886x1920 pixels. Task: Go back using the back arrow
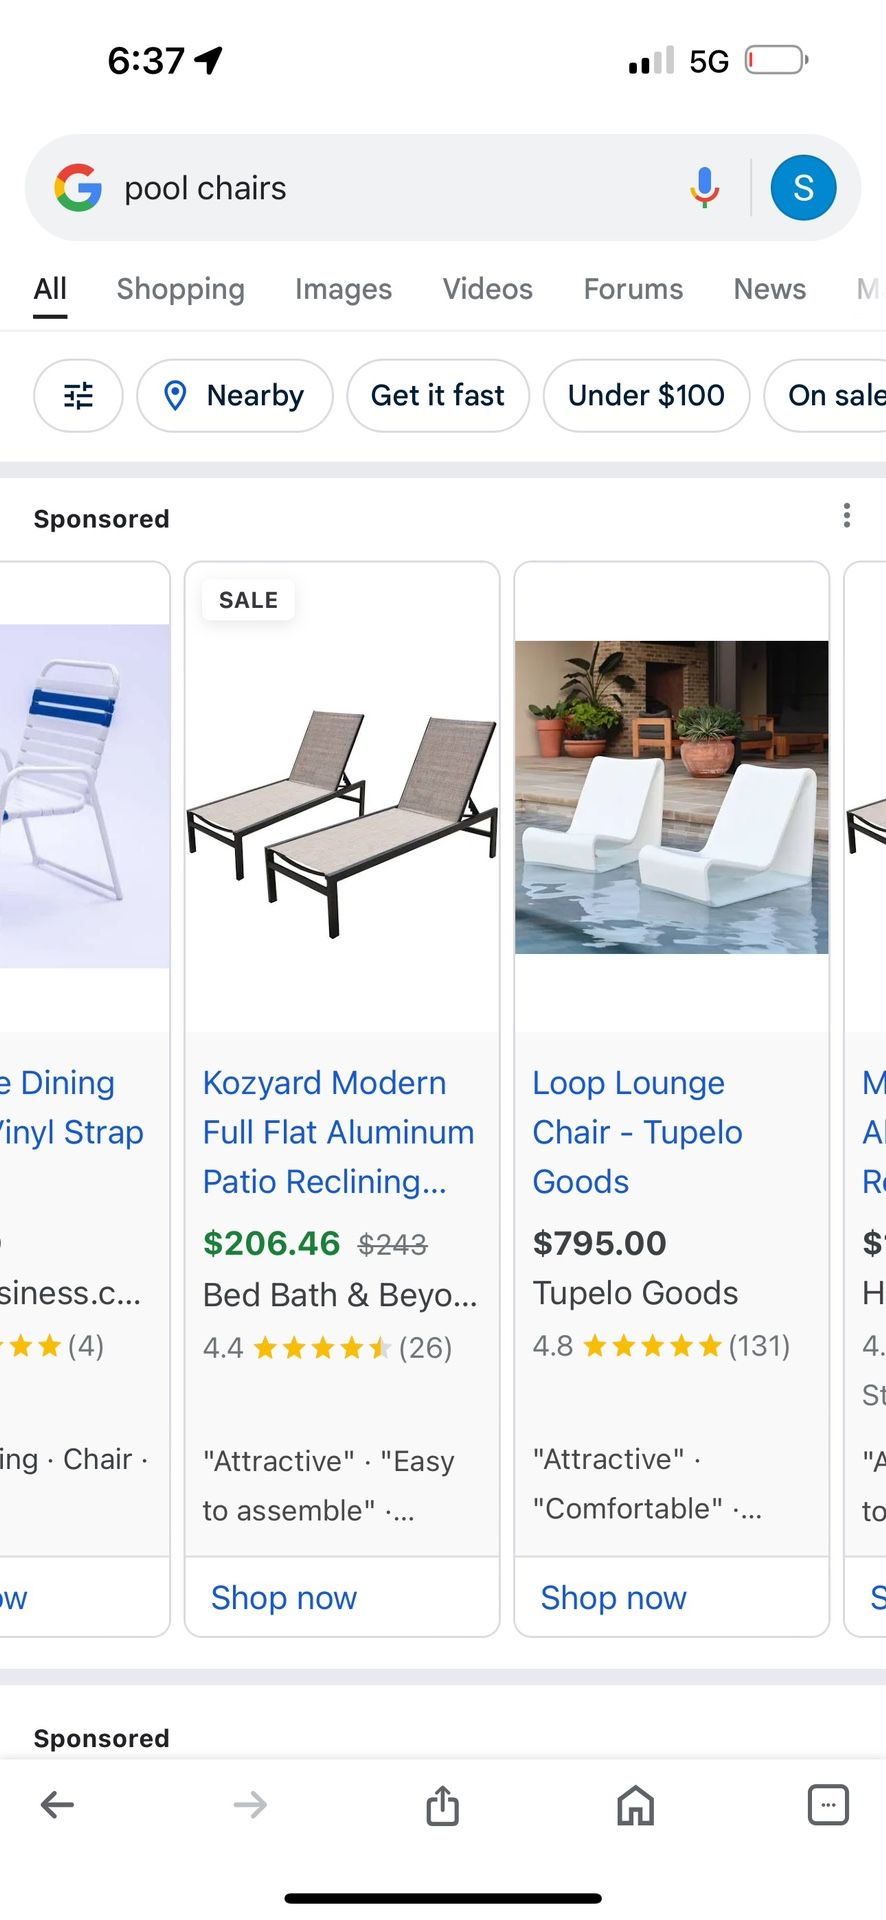57,1805
